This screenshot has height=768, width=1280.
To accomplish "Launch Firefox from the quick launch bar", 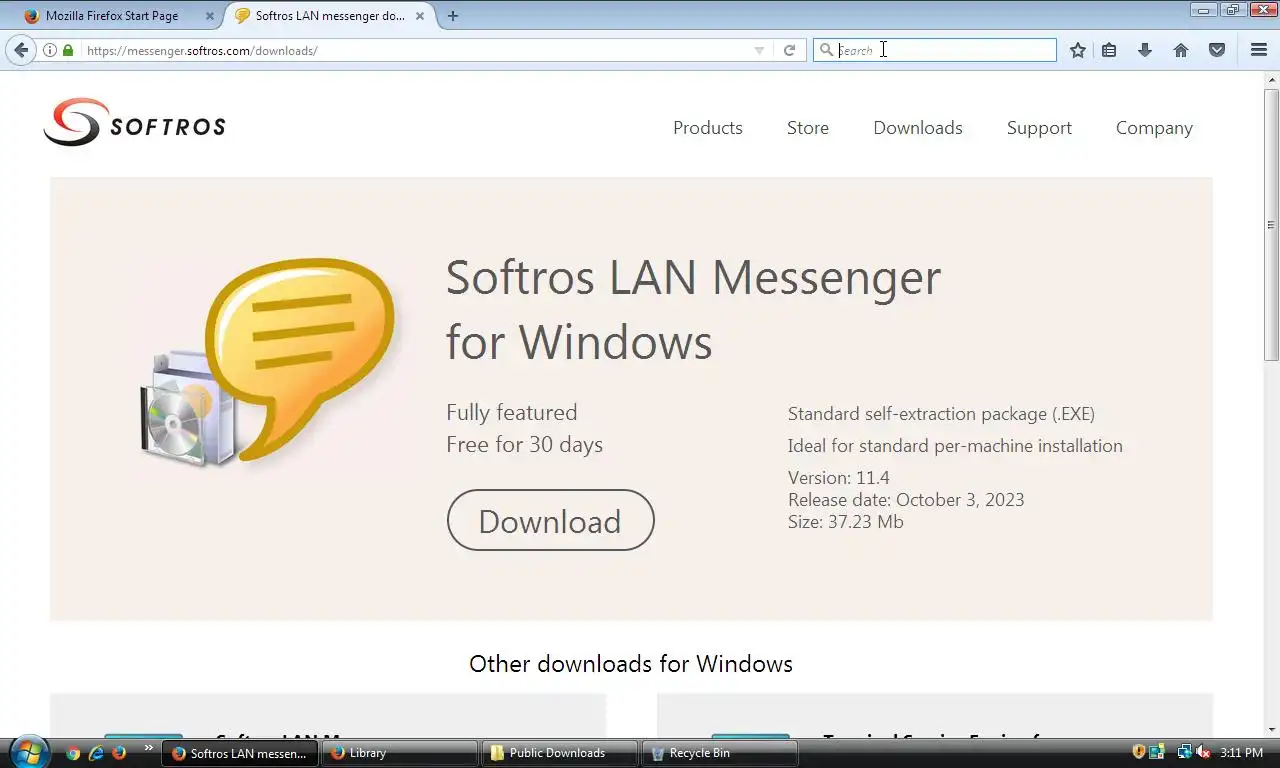I will [119, 753].
